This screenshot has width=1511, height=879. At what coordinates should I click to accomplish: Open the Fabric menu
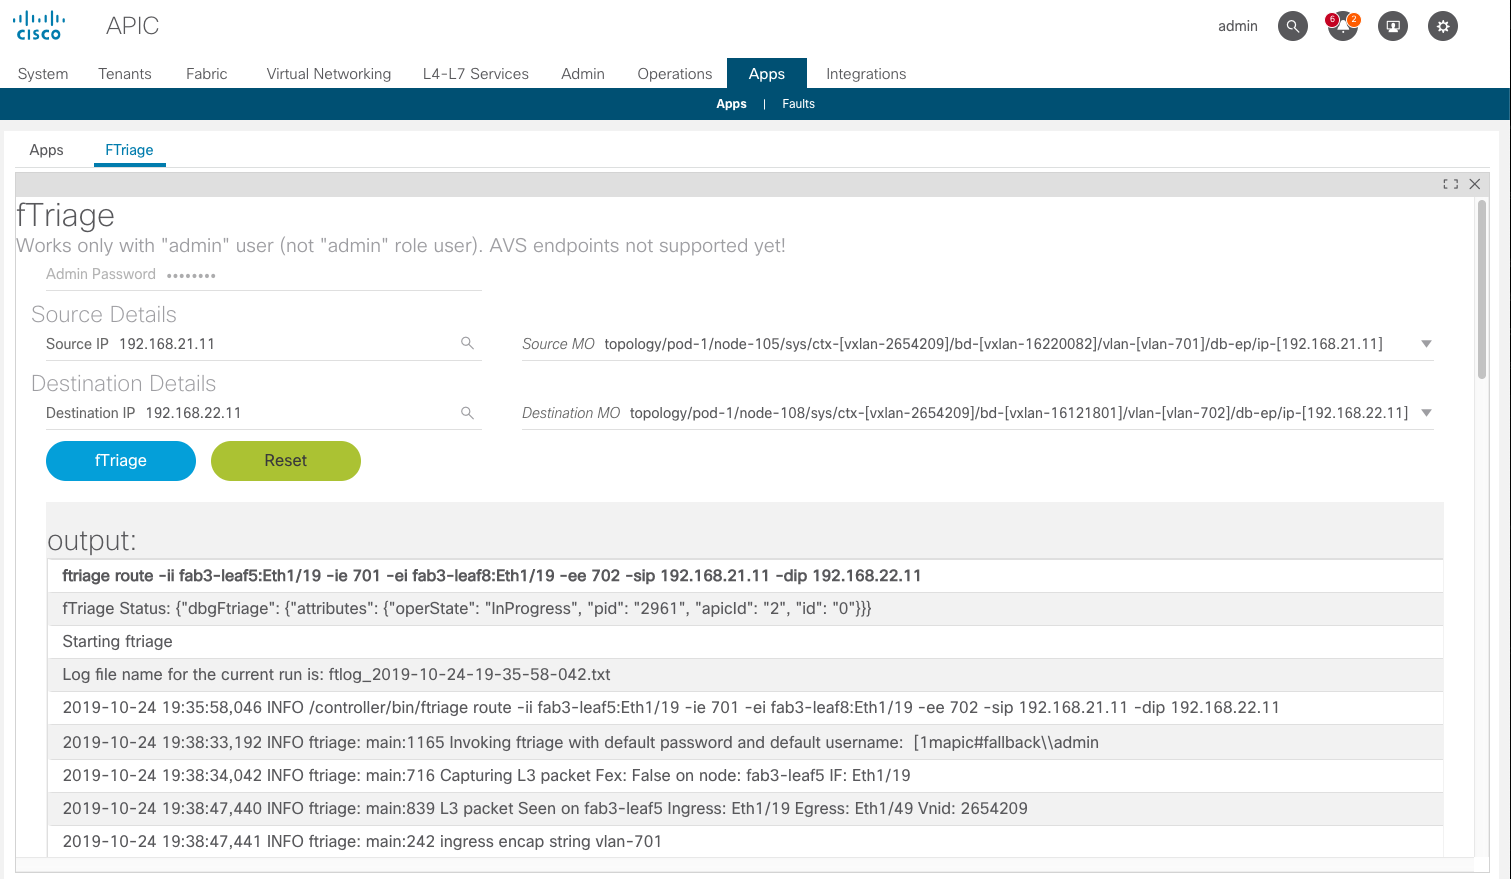coord(207,74)
